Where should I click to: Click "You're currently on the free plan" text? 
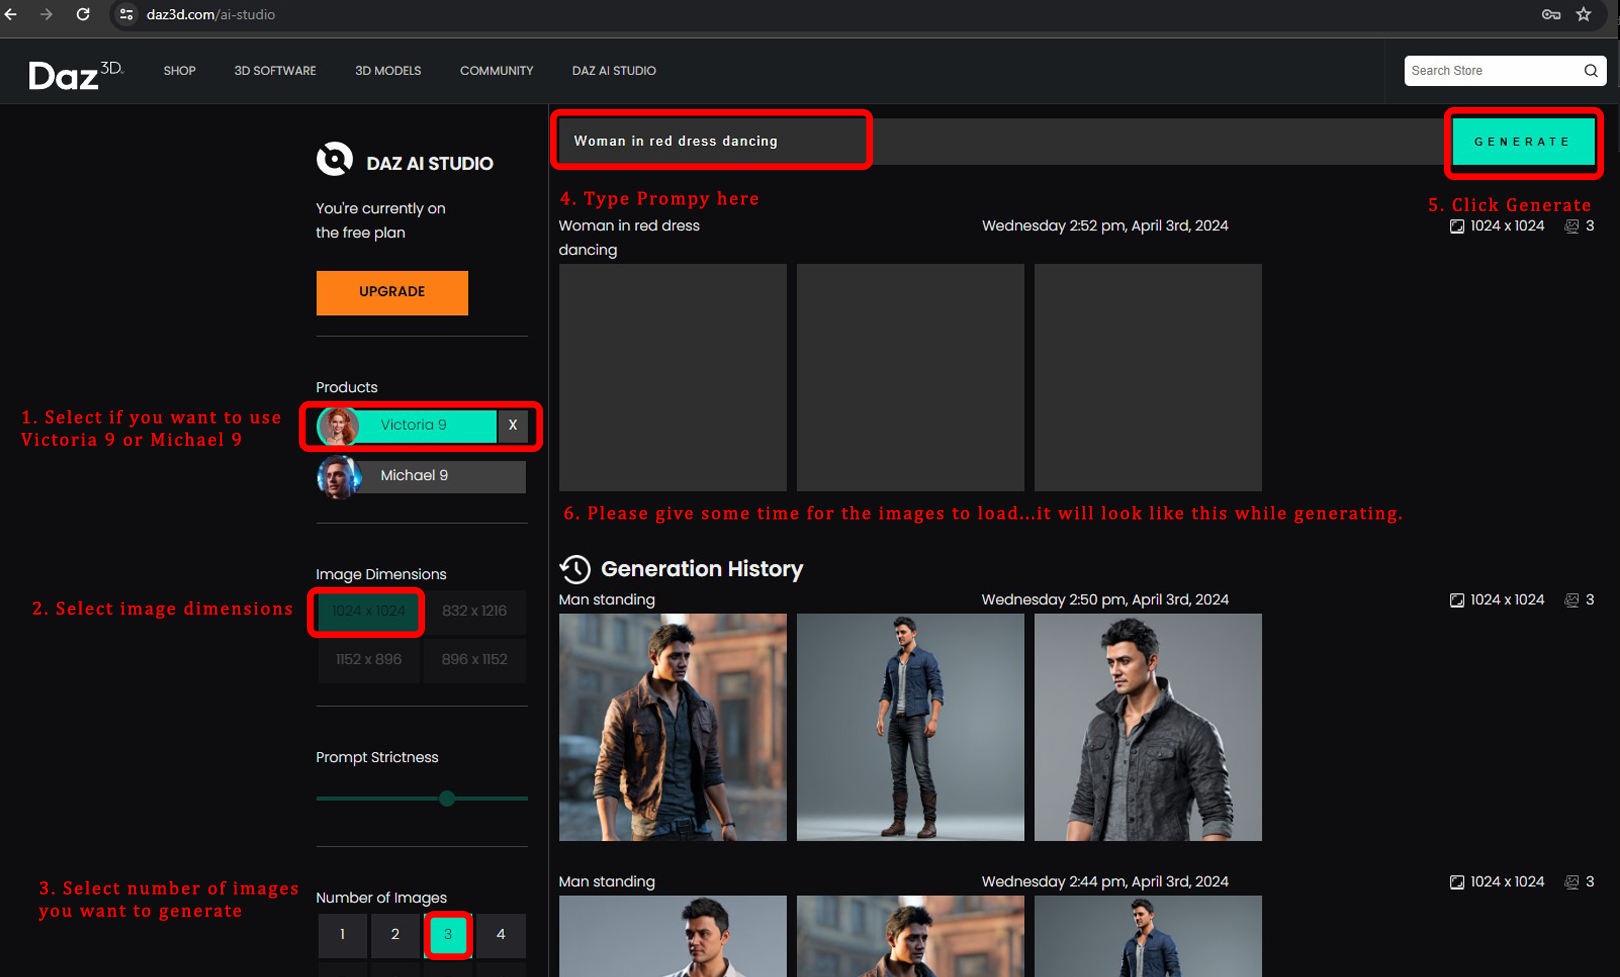[381, 221]
